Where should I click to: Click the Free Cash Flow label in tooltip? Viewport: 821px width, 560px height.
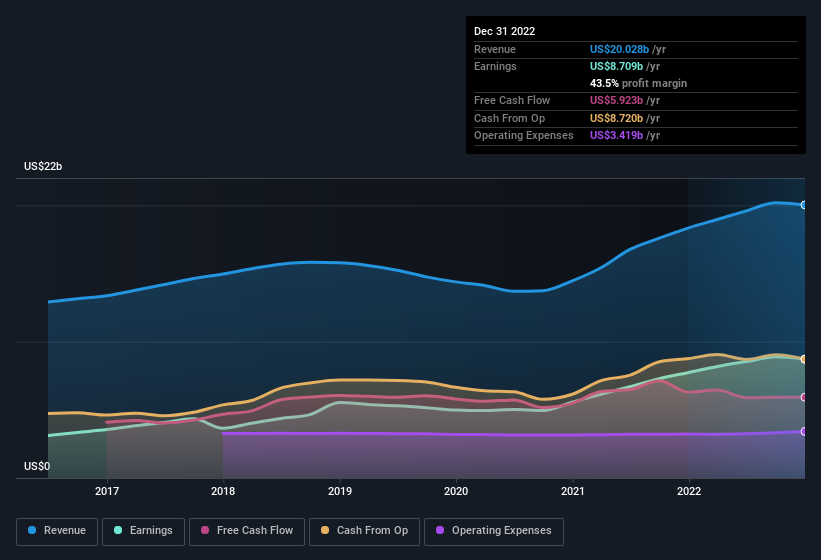pyautogui.click(x=512, y=100)
